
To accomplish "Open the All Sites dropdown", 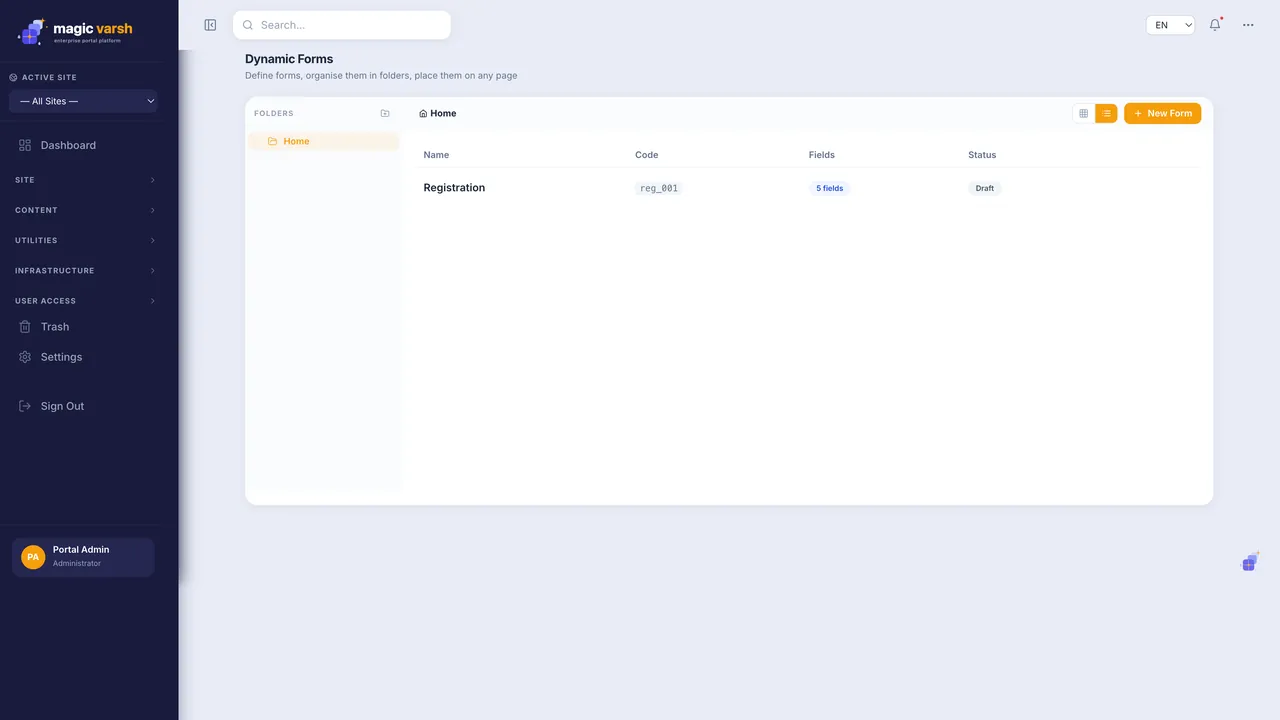I will [x=83, y=101].
